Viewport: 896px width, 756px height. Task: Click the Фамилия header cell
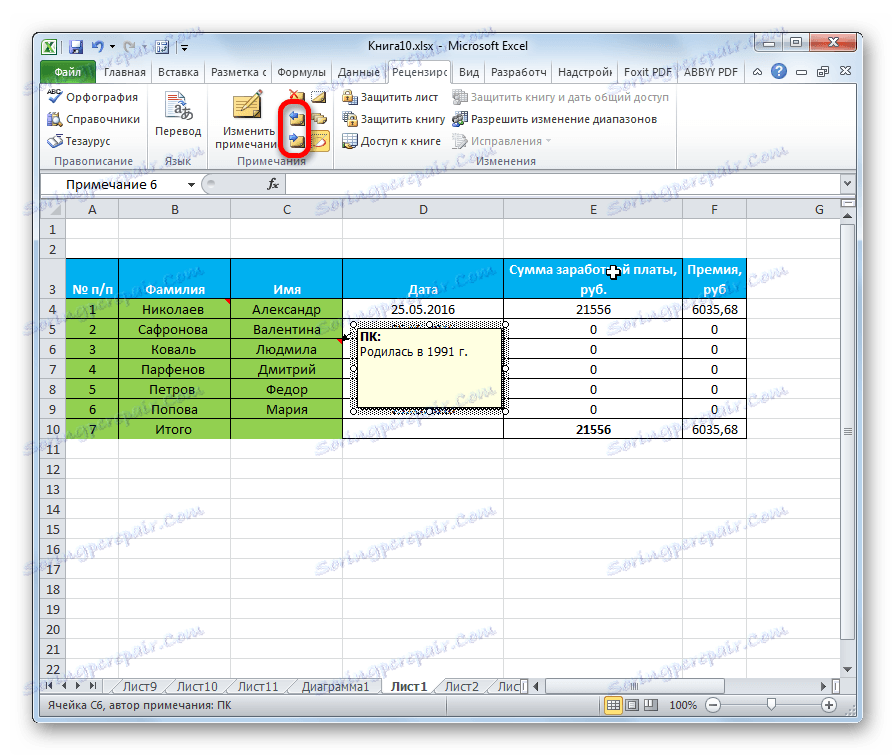[174, 279]
